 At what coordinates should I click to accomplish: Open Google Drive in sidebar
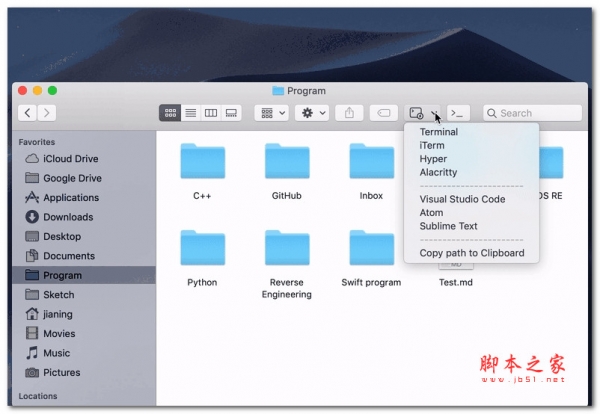[84, 178]
